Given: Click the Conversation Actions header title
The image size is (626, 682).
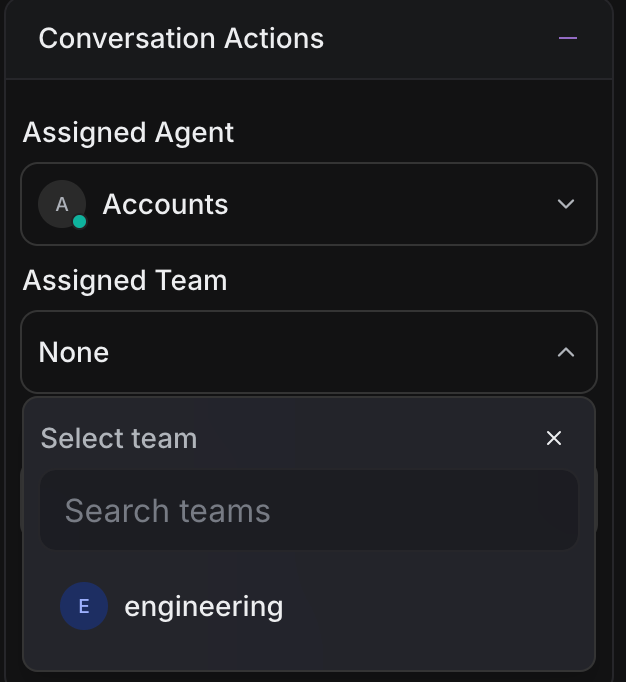Looking at the screenshot, I should (x=181, y=39).
